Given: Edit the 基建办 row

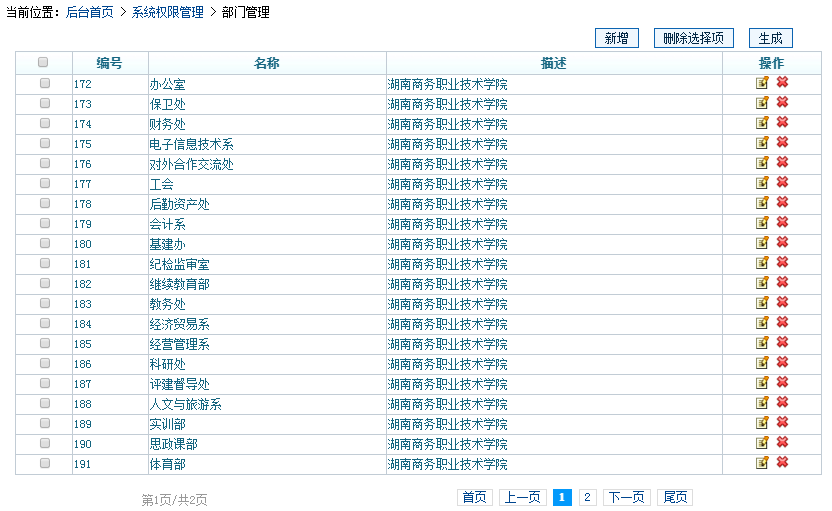Looking at the screenshot, I should coord(762,243).
